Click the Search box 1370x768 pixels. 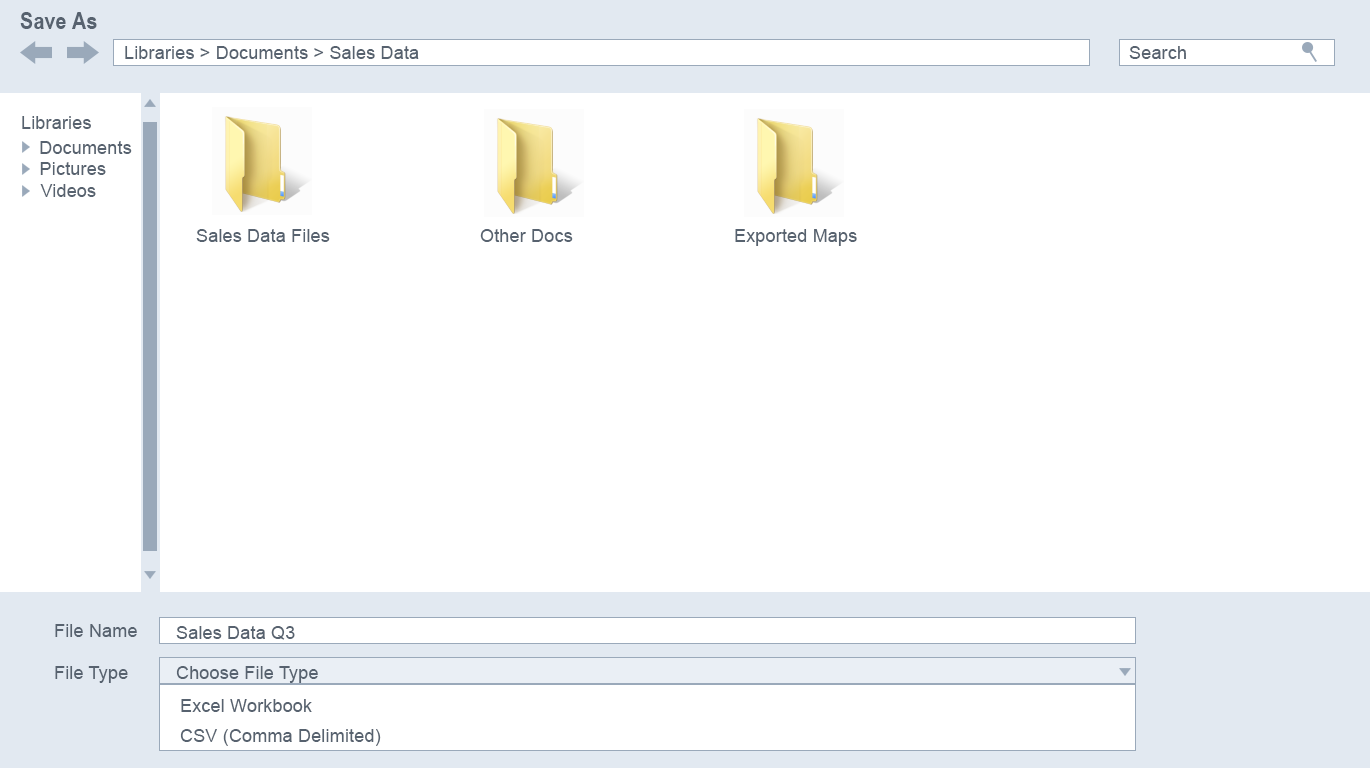pos(1226,53)
